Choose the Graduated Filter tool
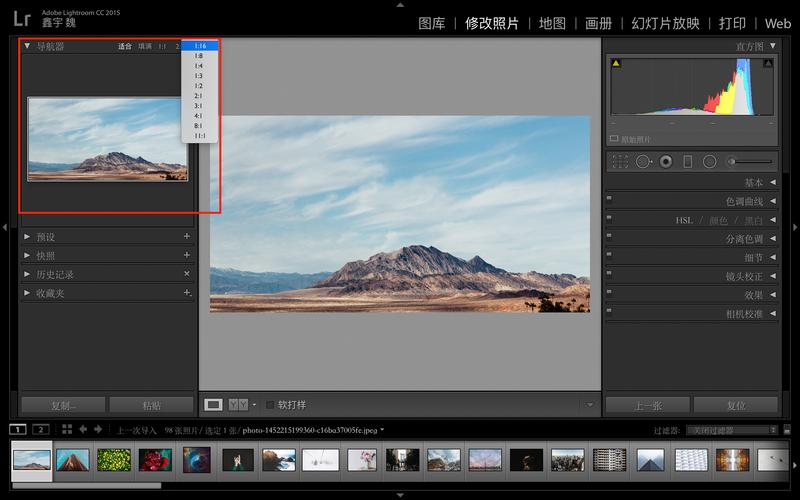Image resolution: width=800 pixels, height=500 pixels. point(687,161)
